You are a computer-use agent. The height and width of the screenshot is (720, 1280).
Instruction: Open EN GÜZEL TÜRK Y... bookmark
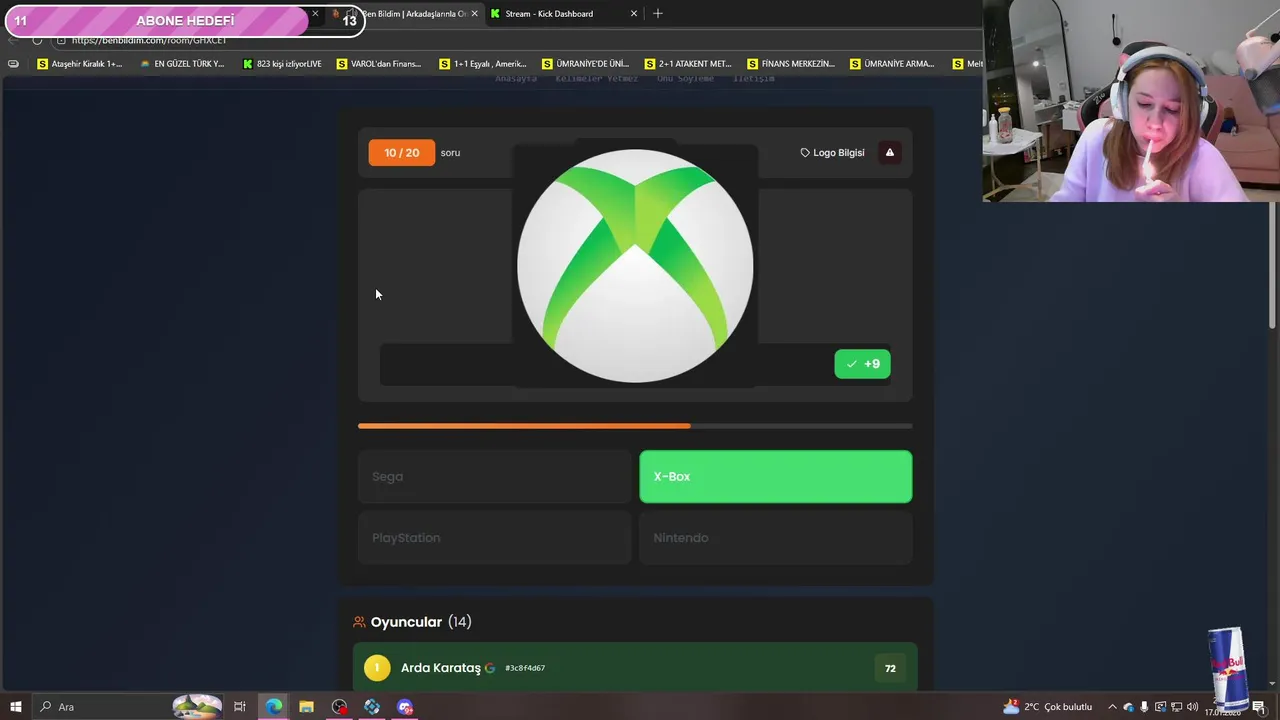182,64
